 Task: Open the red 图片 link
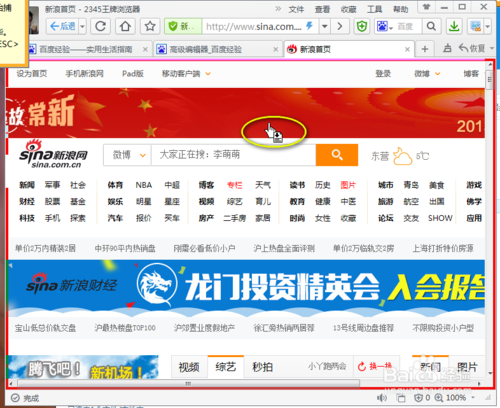tap(348, 185)
